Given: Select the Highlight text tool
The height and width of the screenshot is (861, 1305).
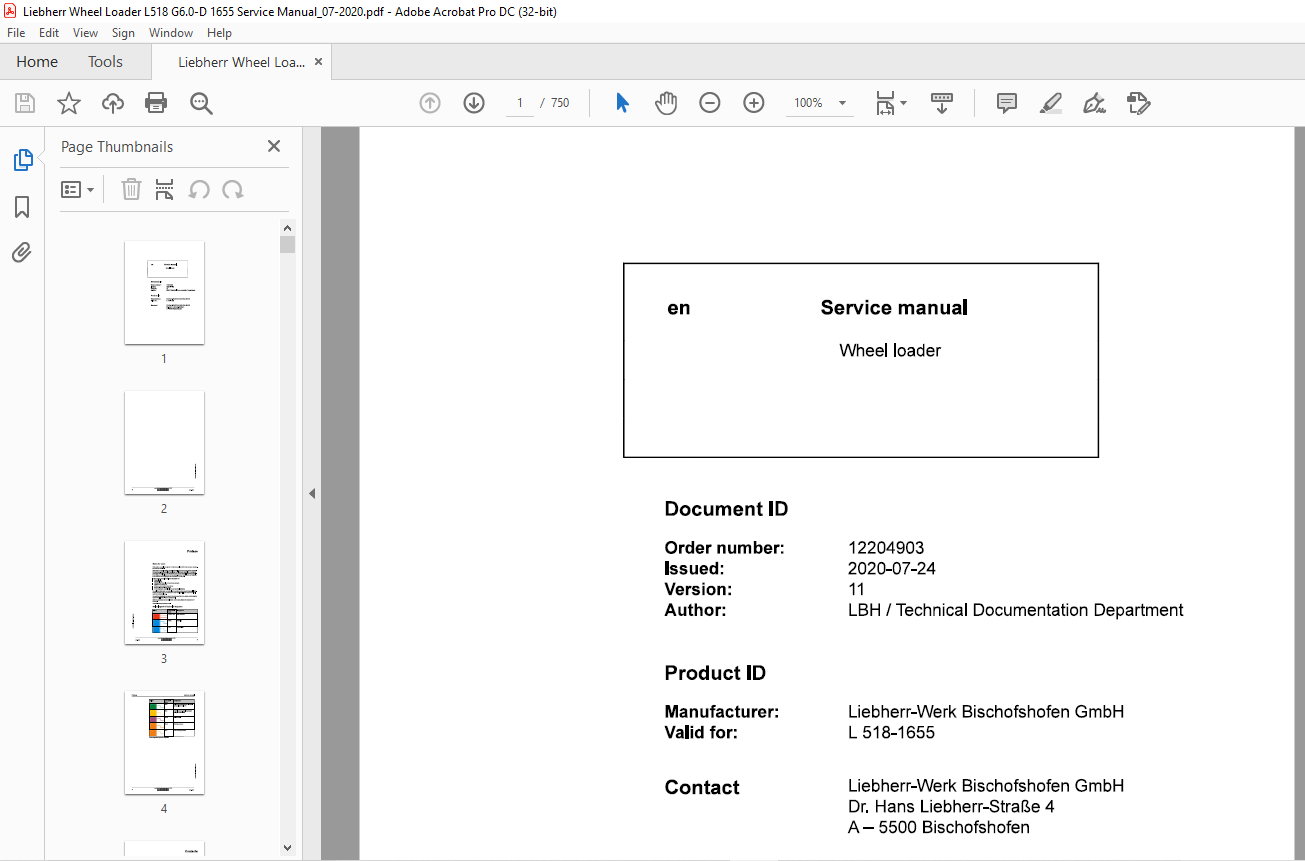Looking at the screenshot, I should tap(1050, 103).
